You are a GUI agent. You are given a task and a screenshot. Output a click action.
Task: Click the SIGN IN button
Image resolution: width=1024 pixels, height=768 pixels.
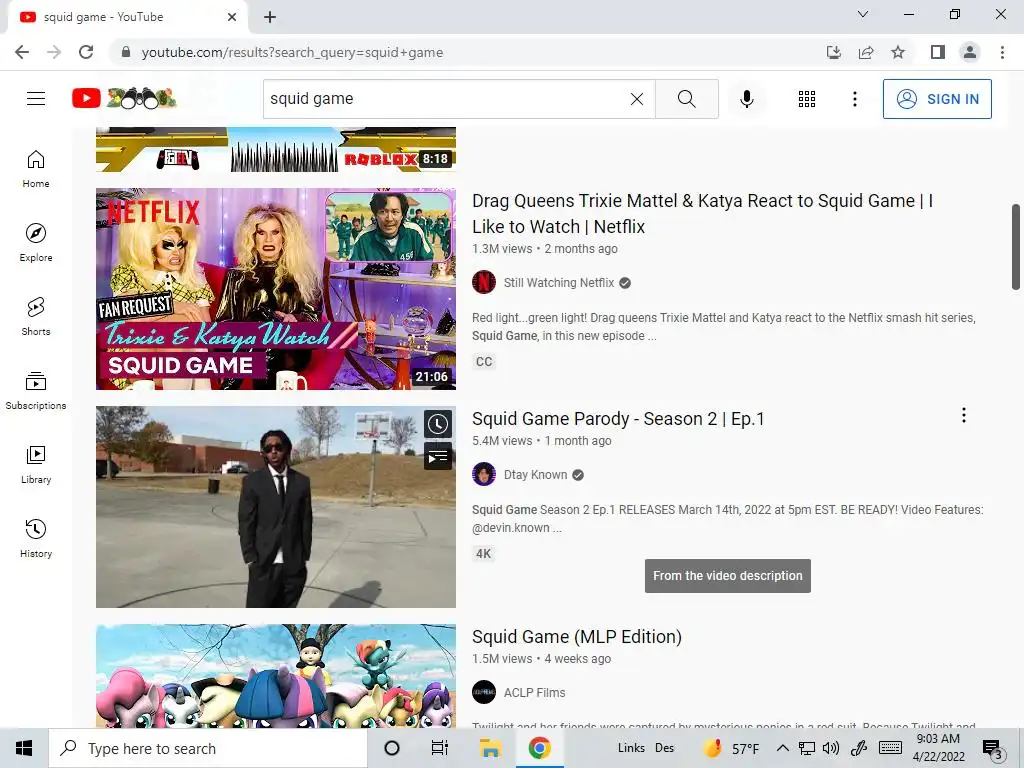coord(936,99)
